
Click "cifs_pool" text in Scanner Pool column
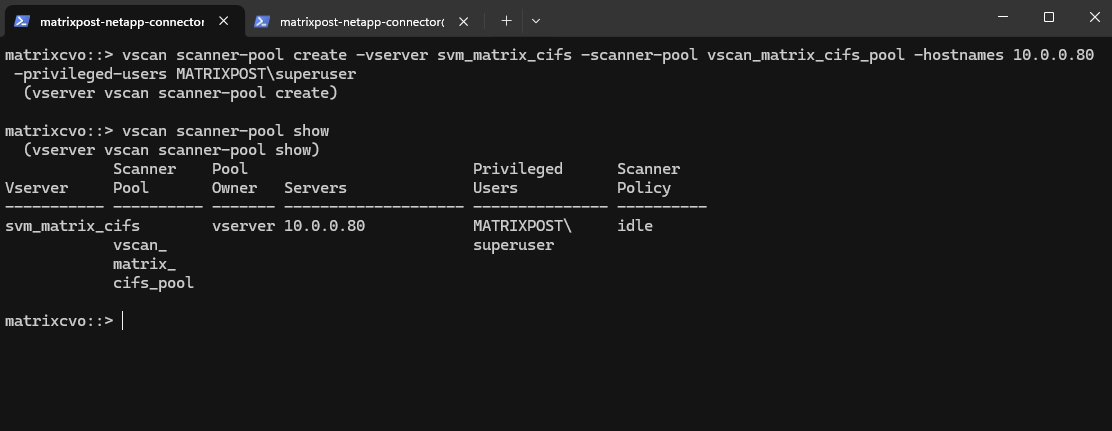coord(153,283)
